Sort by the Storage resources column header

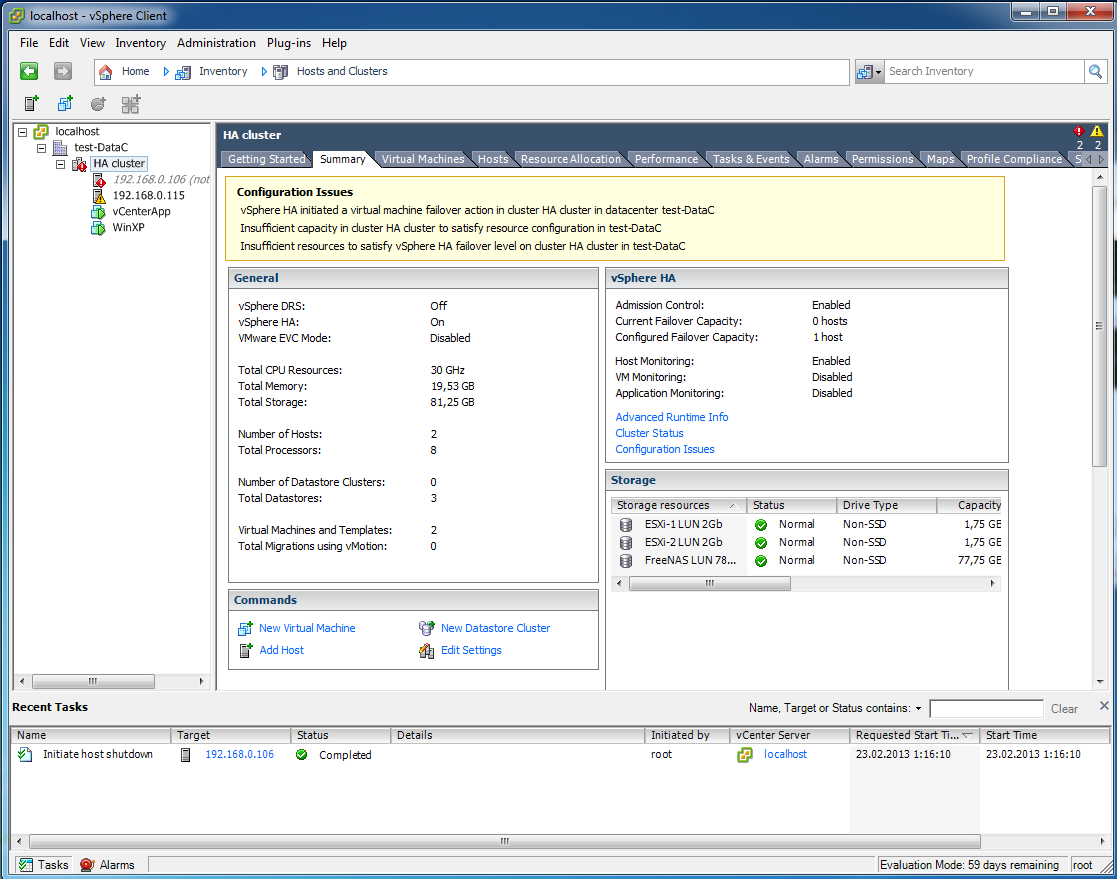pos(677,505)
